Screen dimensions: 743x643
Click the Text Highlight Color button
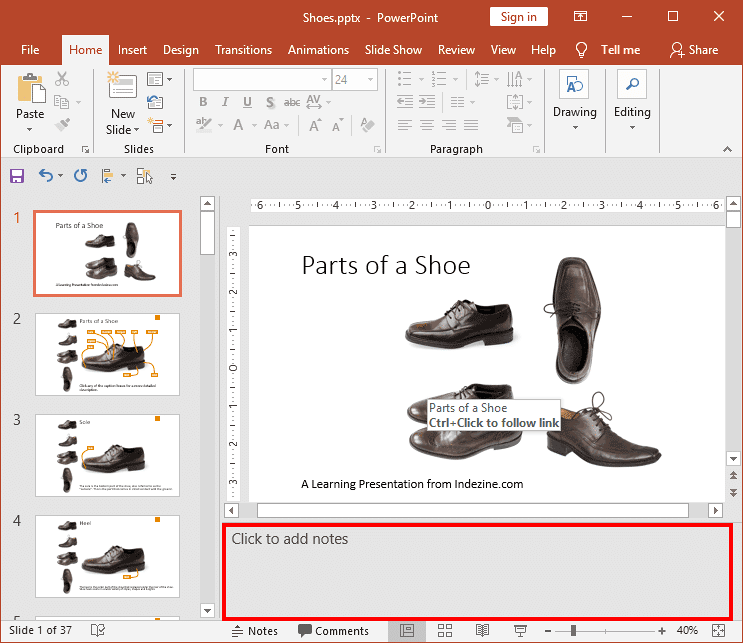click(204, 125)
